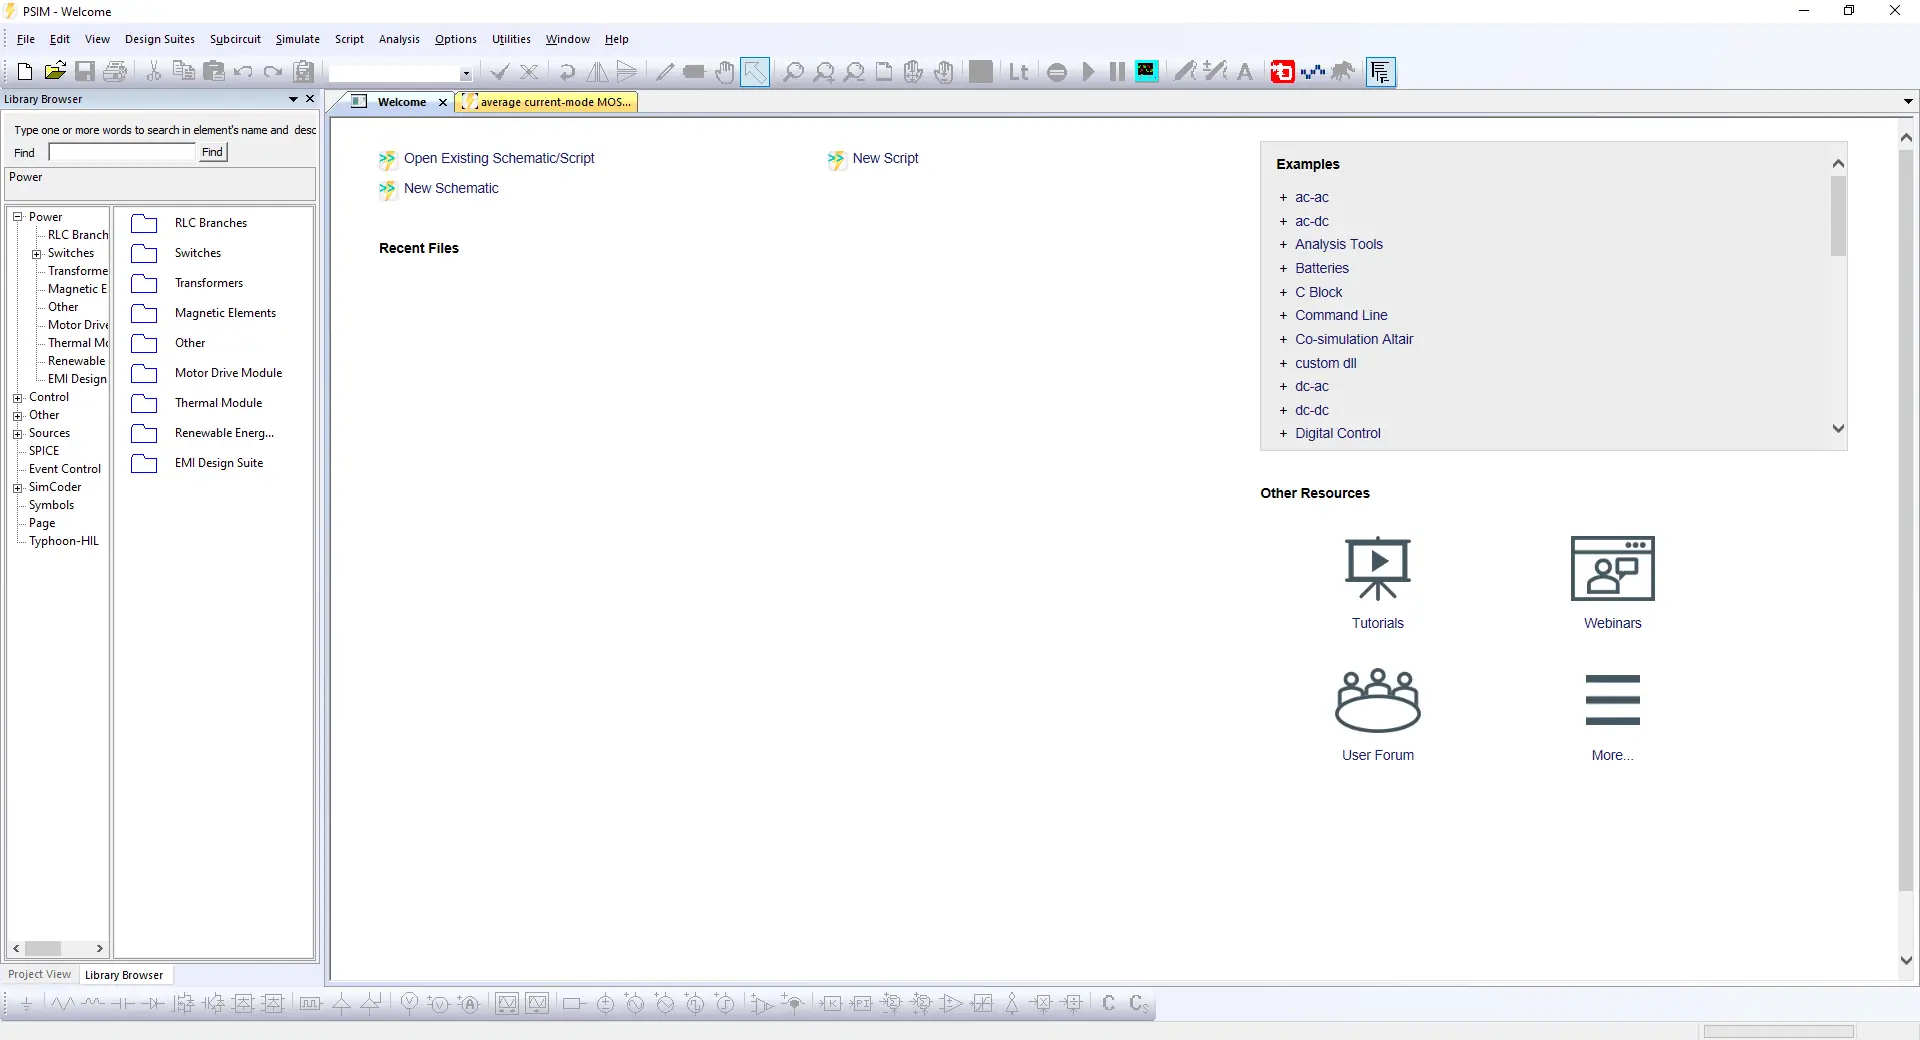Click the ground element in bottom toolbar
The image size is (1920, 1040).
click(27, 1003)
